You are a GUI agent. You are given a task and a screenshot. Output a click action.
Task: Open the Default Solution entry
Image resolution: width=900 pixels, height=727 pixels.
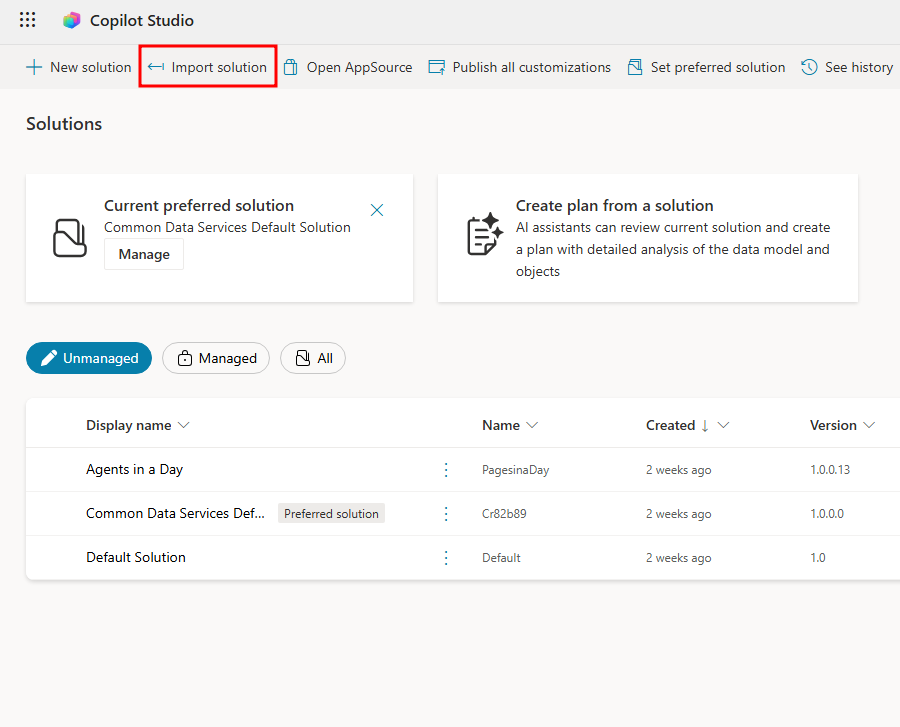click(136, 557)
